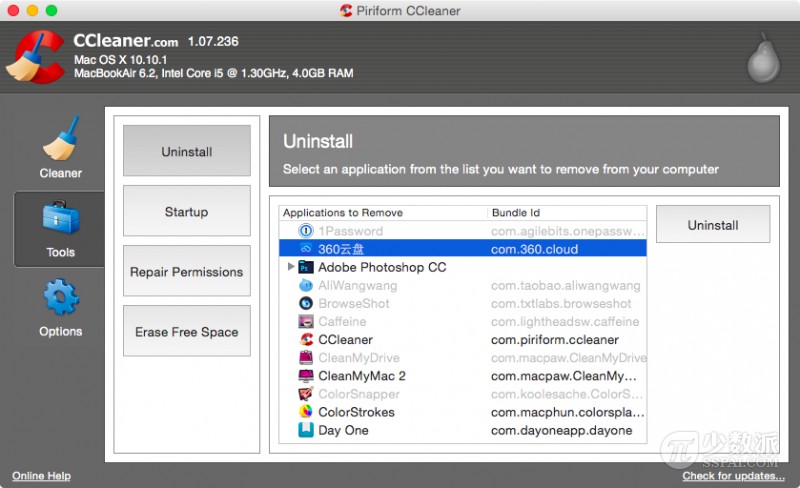Click the 360云盘 cloud icon
This screenshot has width=800, height=488.
(306, 249)
